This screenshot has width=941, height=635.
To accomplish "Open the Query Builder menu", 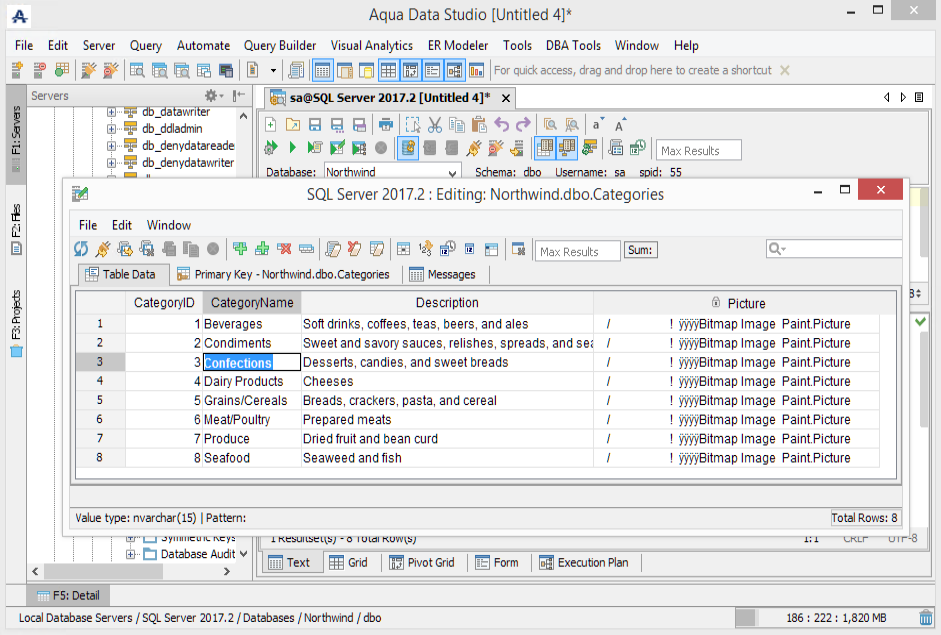I will [x=279, y=45].
